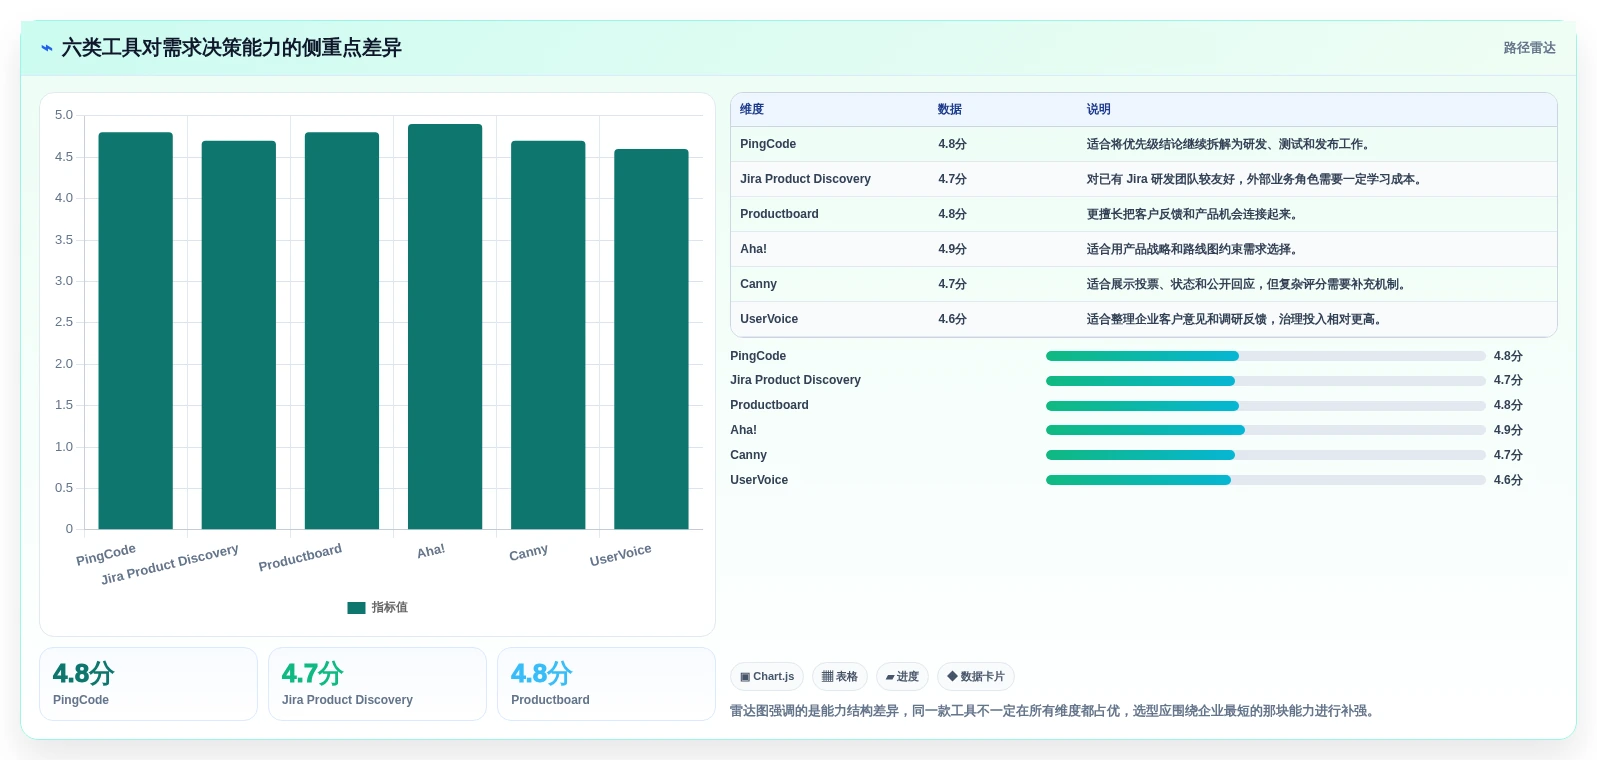
Task: Click the 路径雷达 tag in the header
Action: (1529, 48)
